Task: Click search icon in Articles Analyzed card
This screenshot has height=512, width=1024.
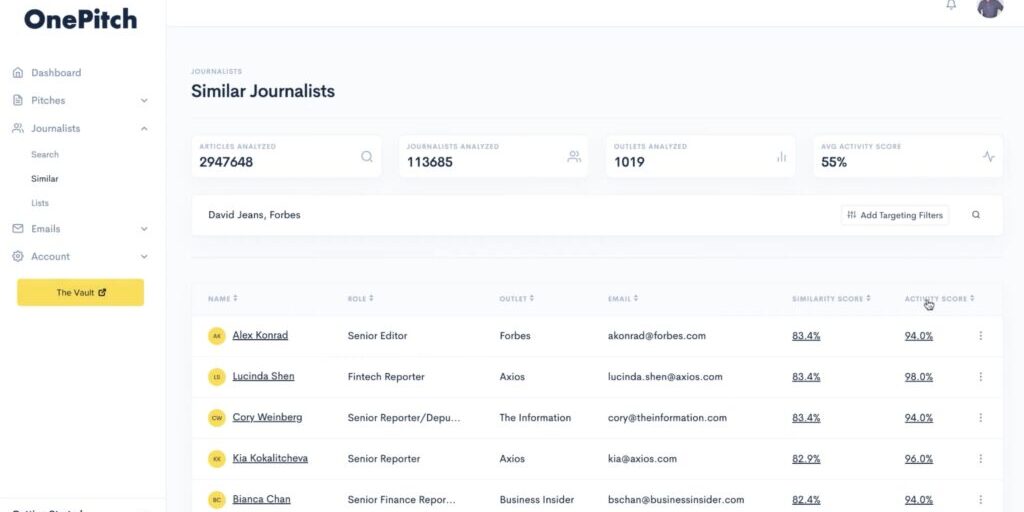Action: [367, 157]
